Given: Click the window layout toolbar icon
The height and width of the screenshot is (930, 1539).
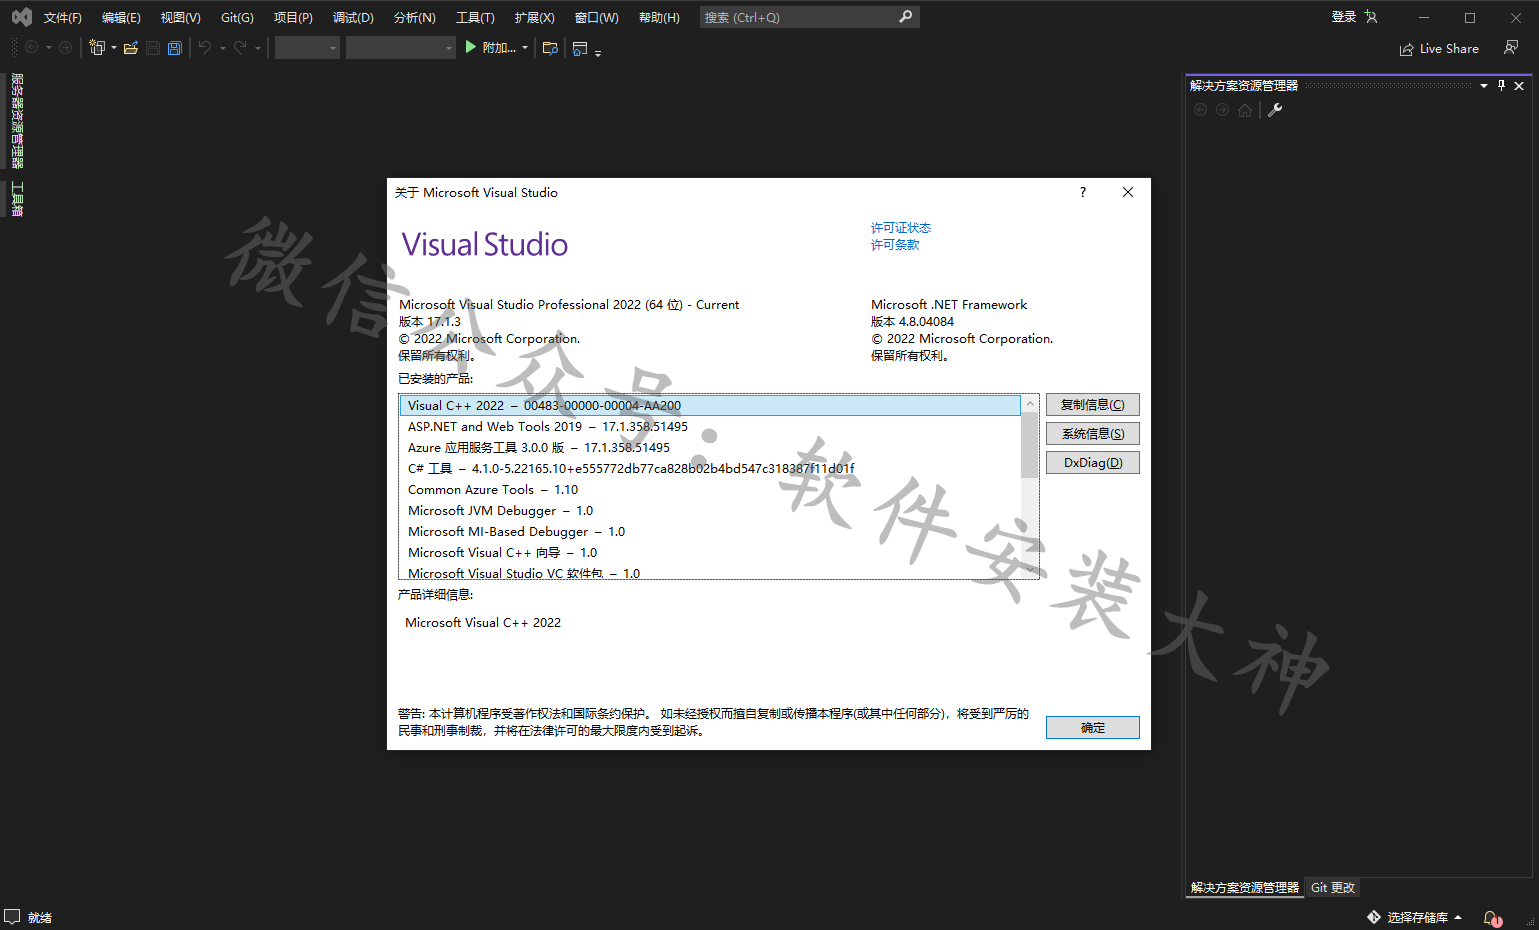Looking at the screenshot, I should (x=580, y=48).
